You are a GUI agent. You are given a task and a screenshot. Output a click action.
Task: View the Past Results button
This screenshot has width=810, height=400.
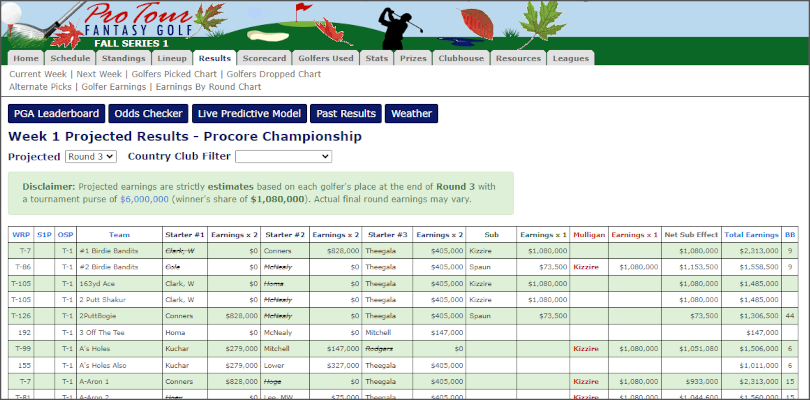(x=346, y=114)
